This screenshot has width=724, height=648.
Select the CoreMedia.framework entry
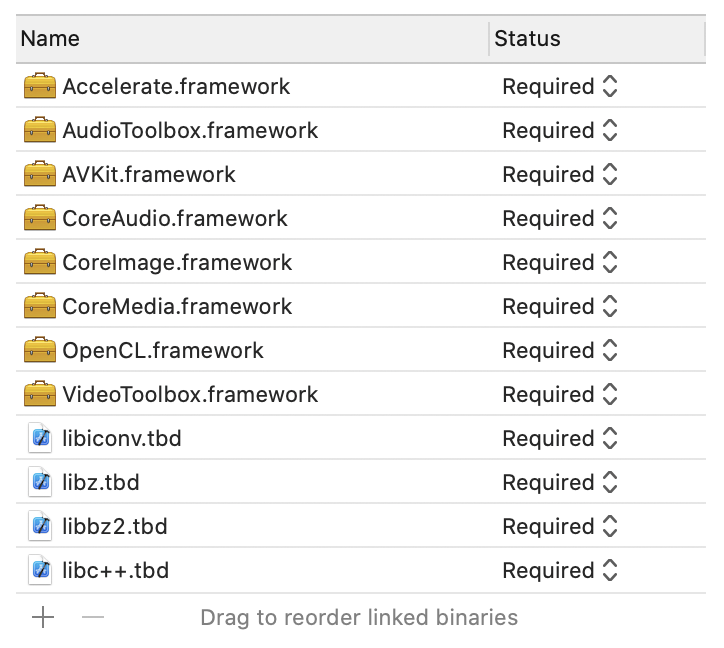click(x=177, y=307)
